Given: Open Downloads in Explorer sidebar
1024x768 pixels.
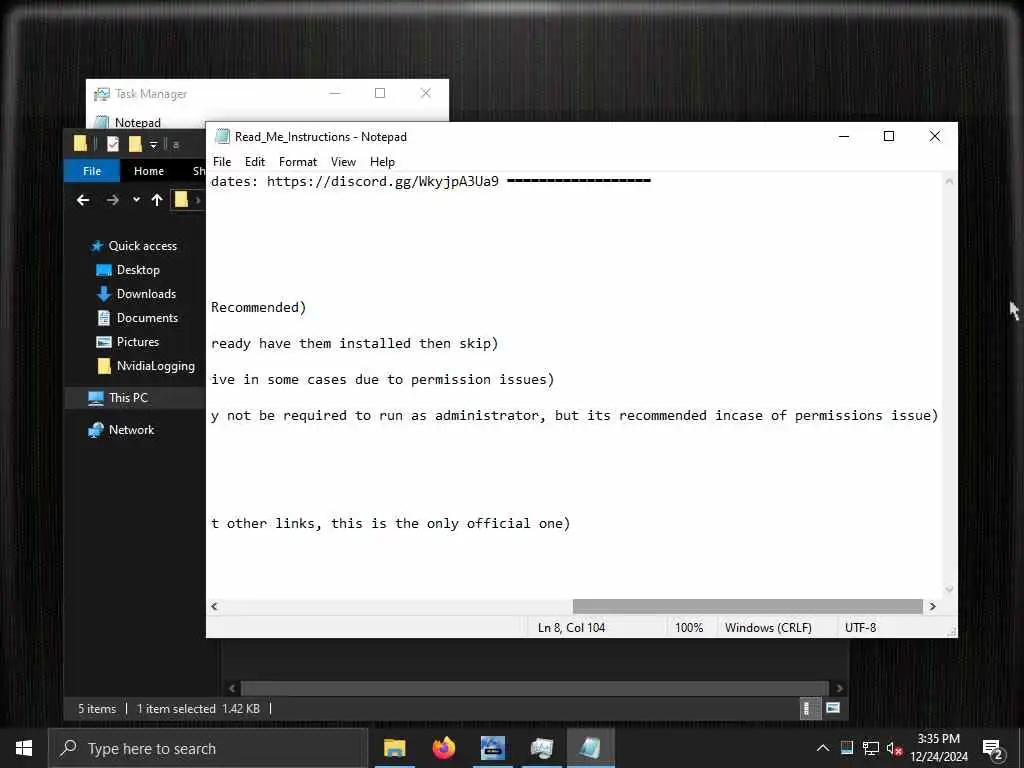Looking at the screenshot, I should tap(146, 294).
